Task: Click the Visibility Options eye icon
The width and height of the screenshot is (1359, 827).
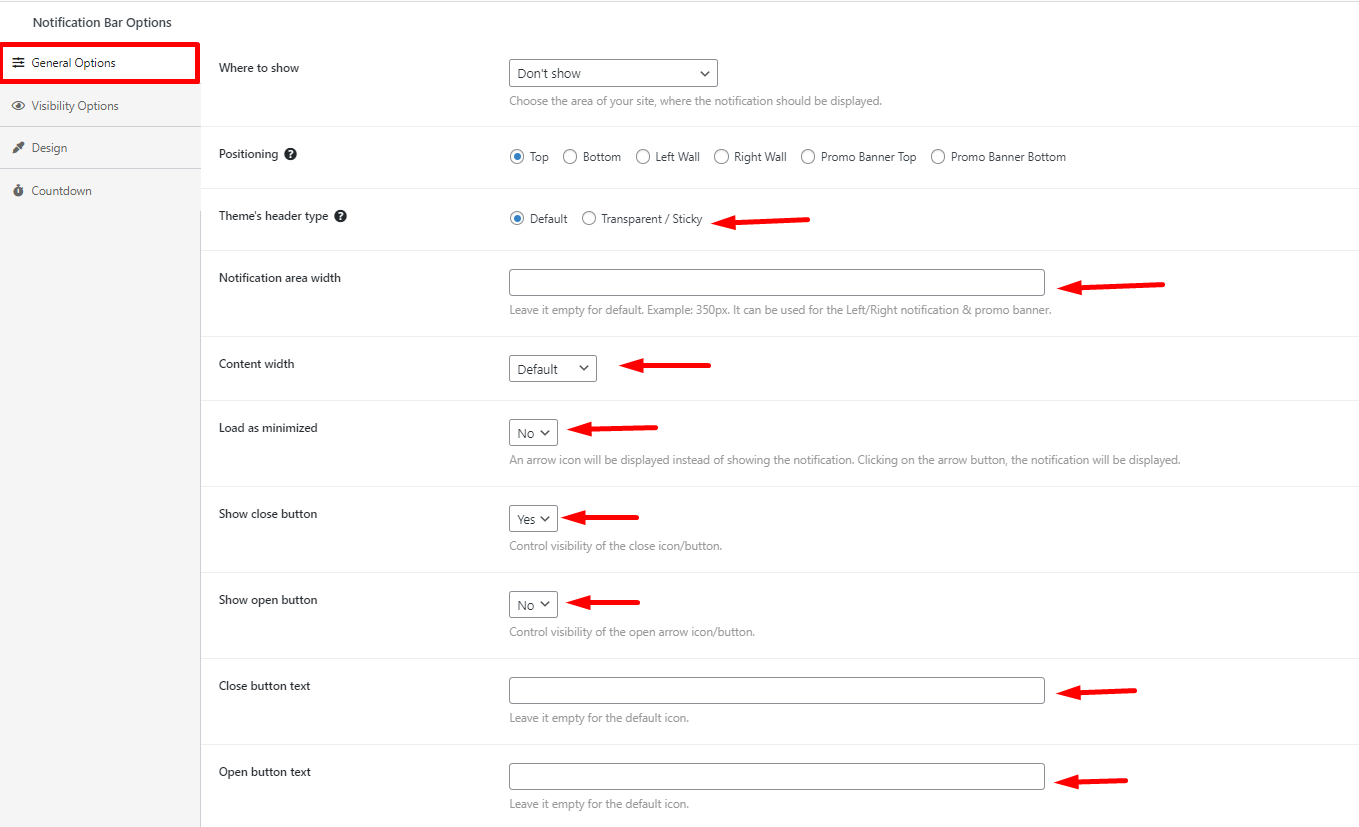Action: pos(18,106)
